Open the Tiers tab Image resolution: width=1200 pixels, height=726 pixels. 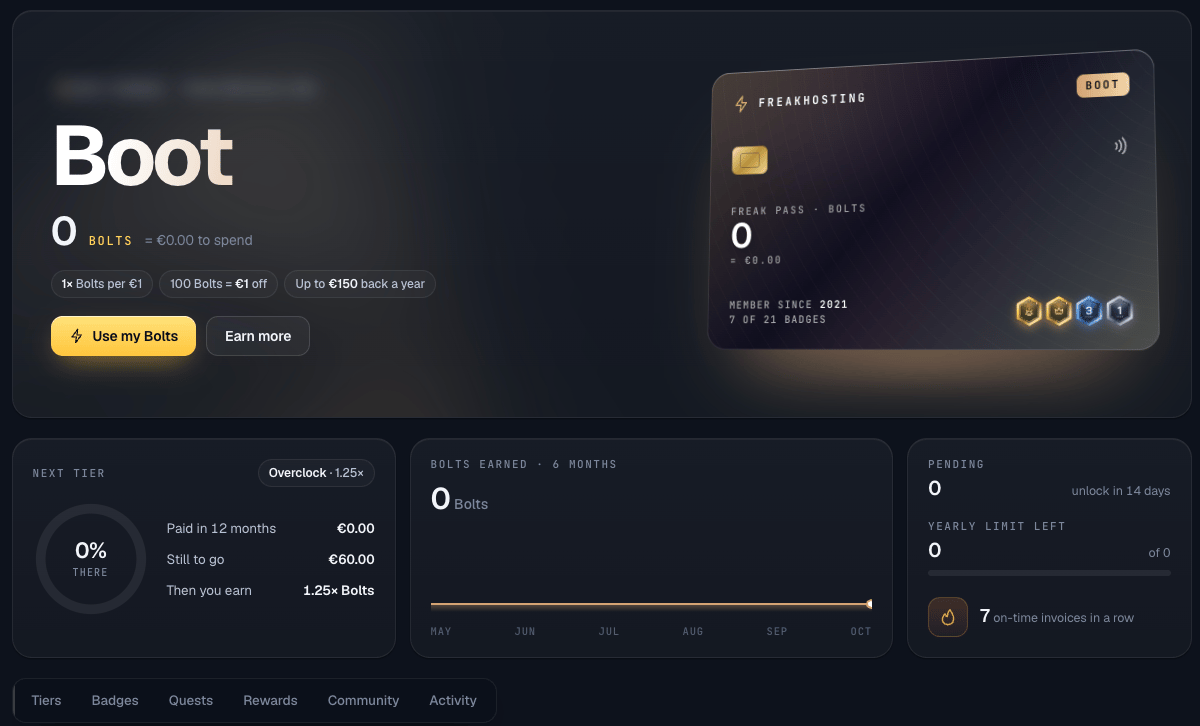[x=46, y=700]
